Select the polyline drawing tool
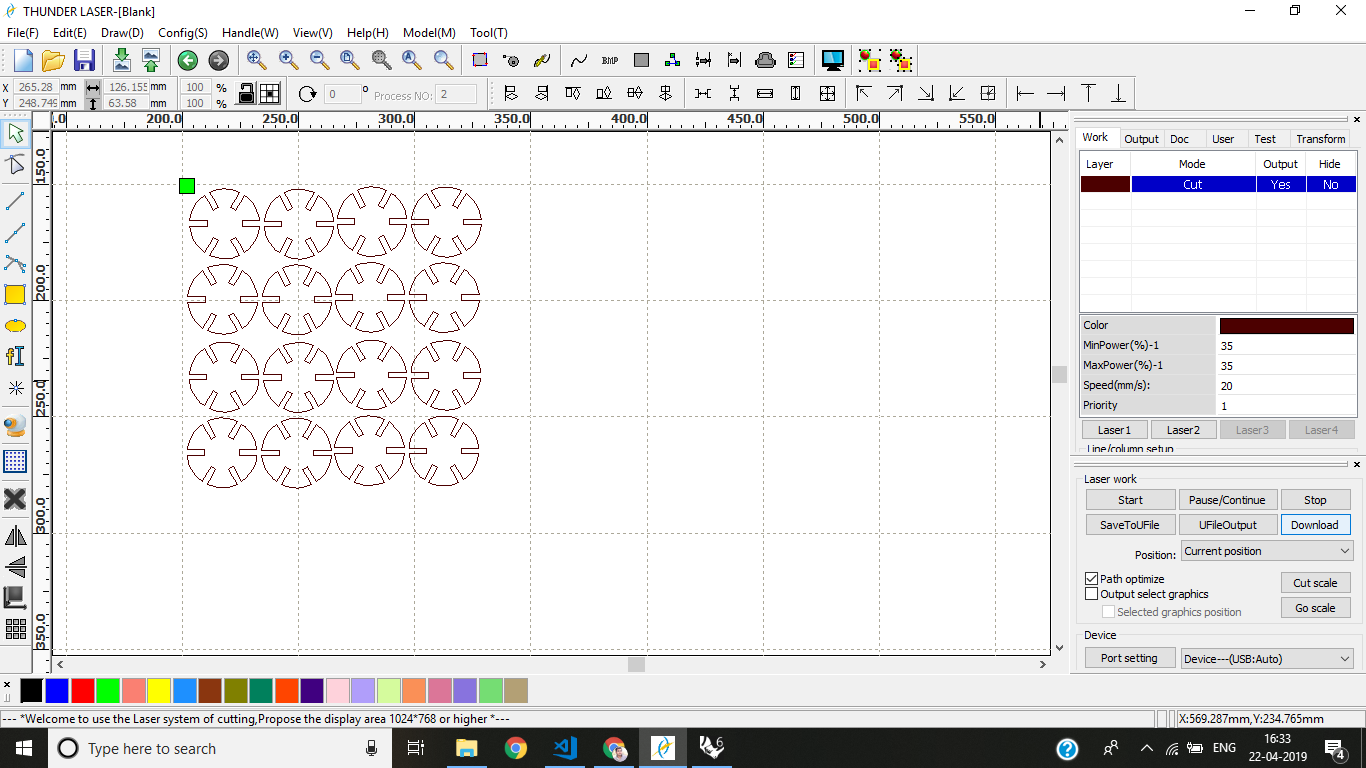This screenshot has width=1366, height=768. [x=15, y=233]
